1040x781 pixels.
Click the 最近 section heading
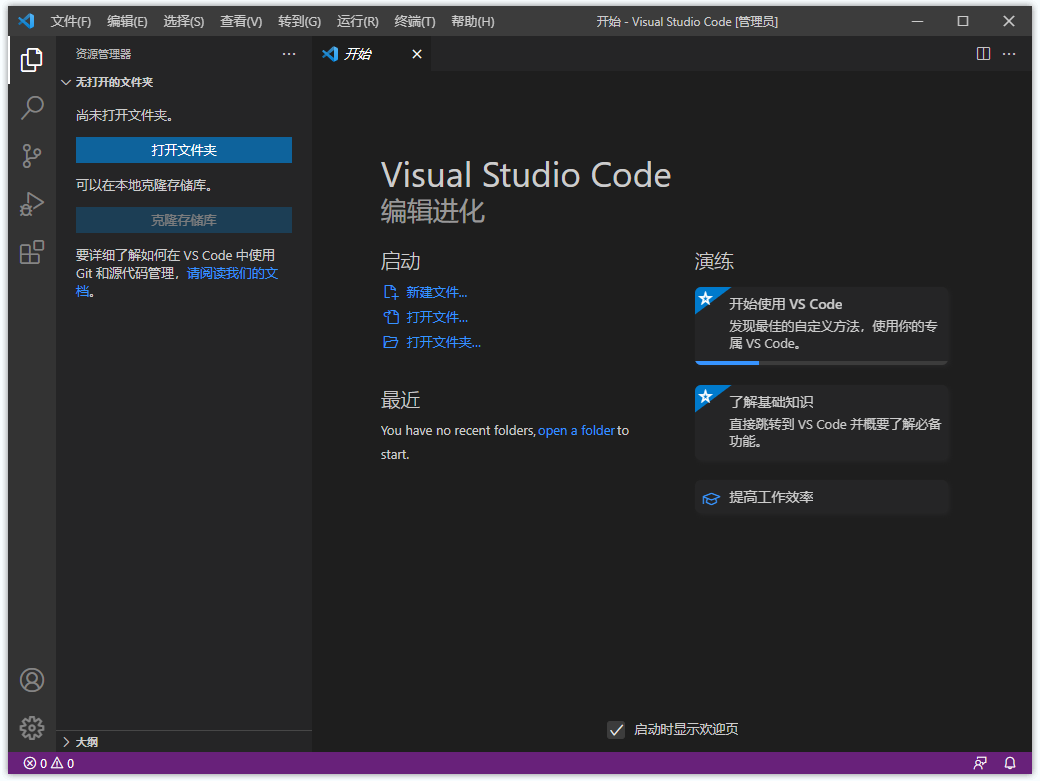pyautogui.click(x=401, y=400)
